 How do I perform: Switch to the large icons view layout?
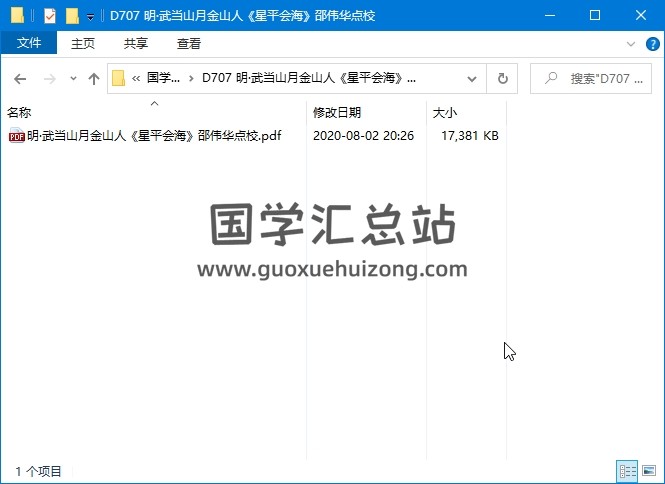(x=649, y=470)
